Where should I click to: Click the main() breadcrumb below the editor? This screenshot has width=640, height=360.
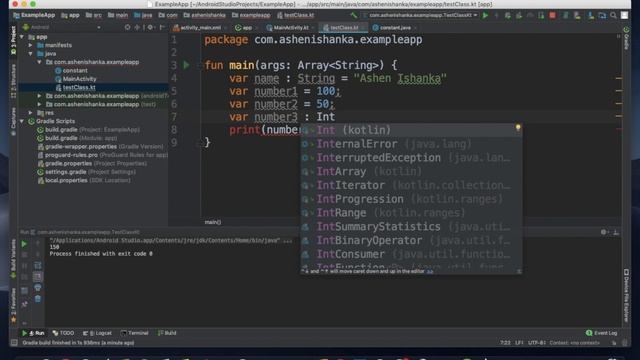click(x=212, y=222)
